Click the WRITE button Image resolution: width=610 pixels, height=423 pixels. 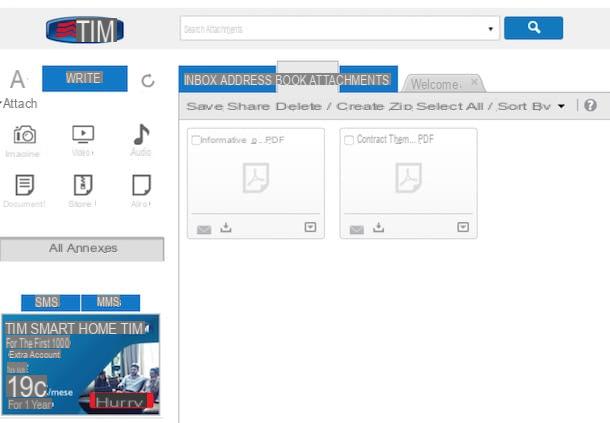(x=85, y=79)
